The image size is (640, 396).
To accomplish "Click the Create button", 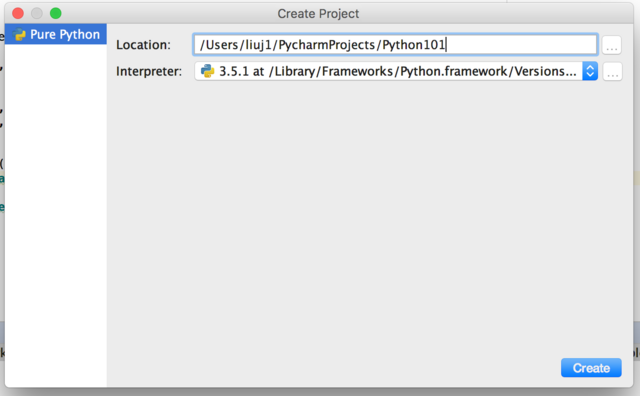I will pos(591,368).
